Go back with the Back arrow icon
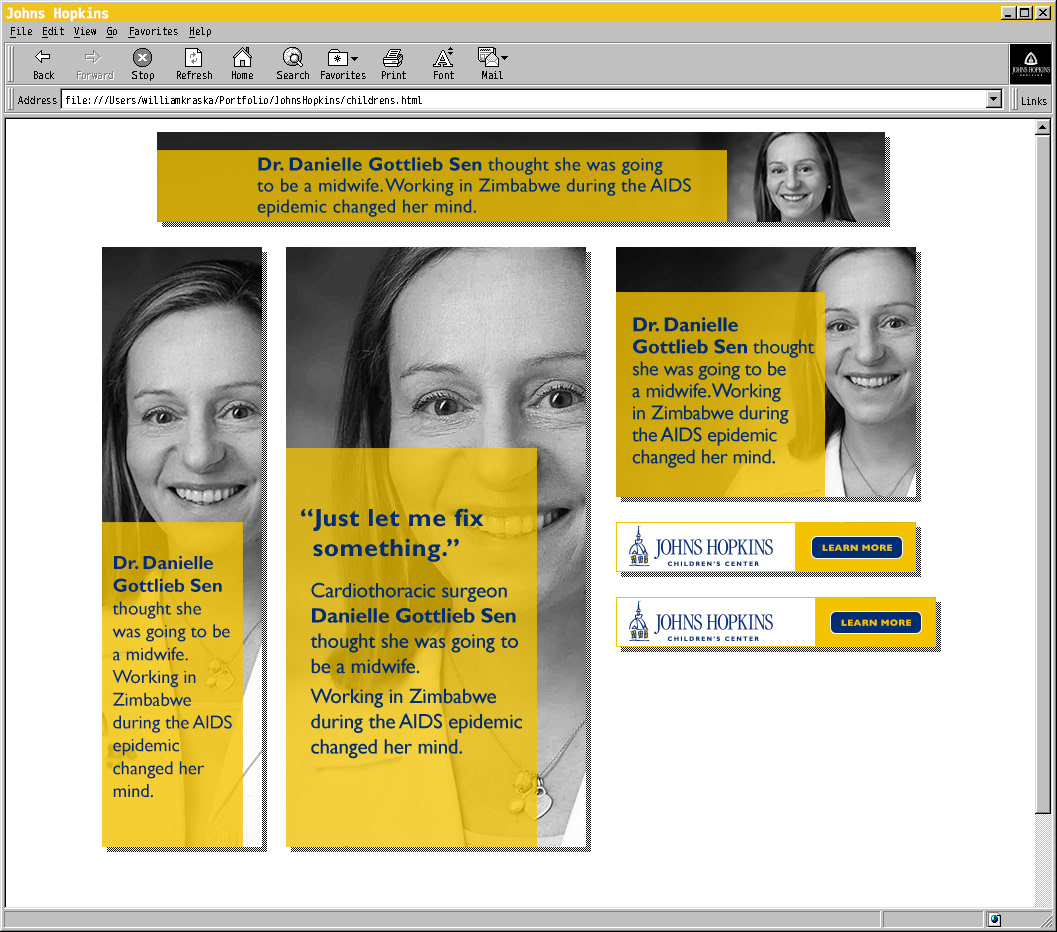 43,57
